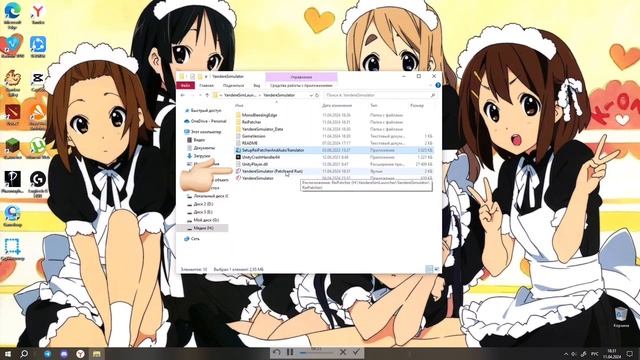
Task: Go up one folder level
Action: click(207, 95)
